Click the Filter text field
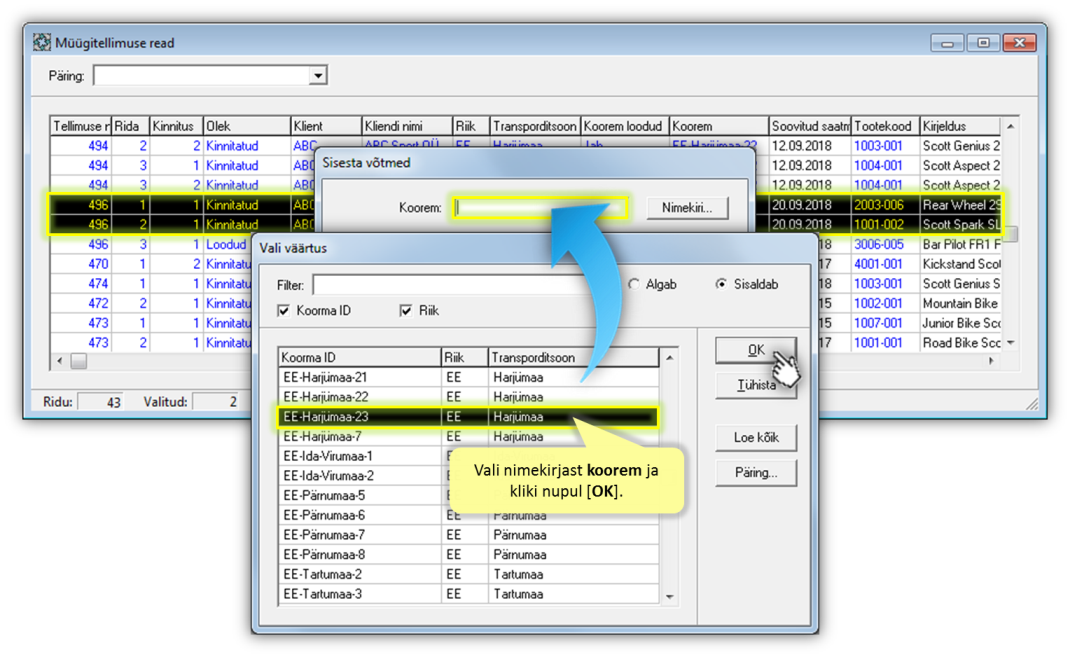The image size is (1070, 657). click(x=450, y=285)
